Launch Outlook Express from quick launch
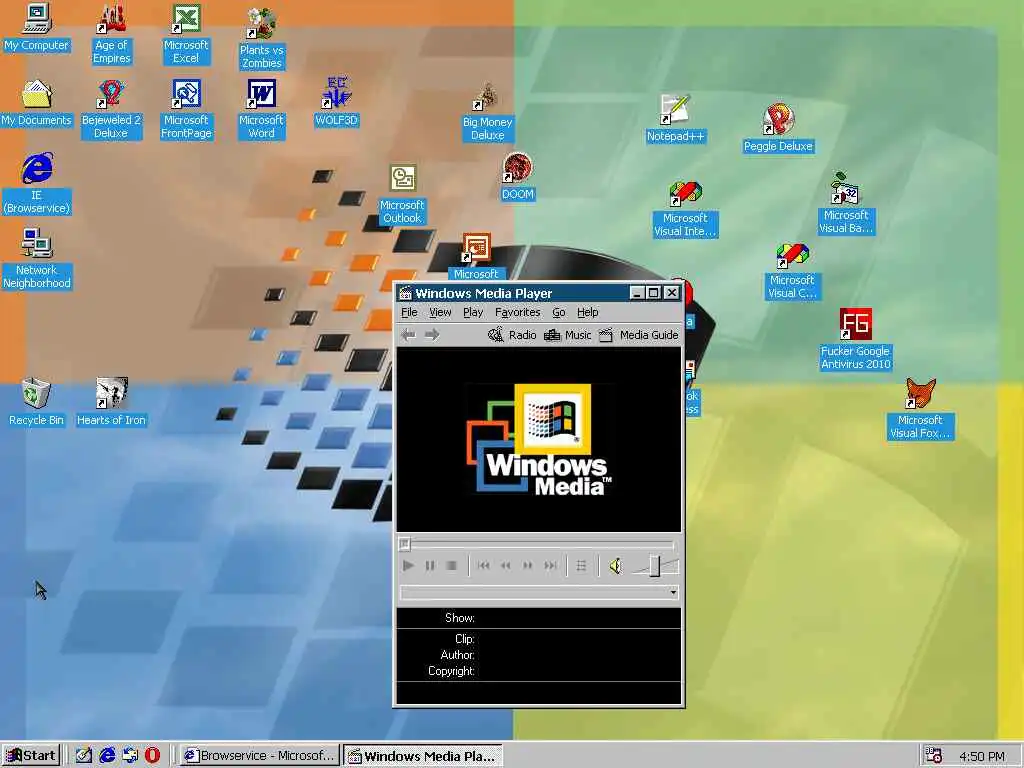1024x768 pixels. click(130, 756)
